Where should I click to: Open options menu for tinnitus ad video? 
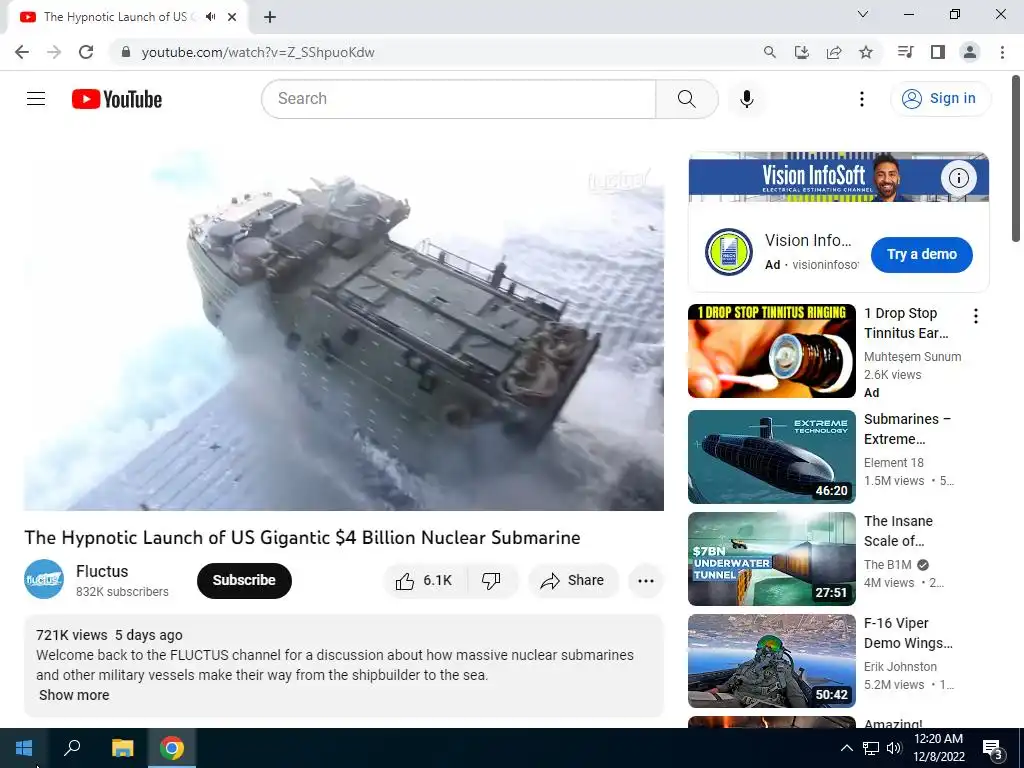click(976, 316)
